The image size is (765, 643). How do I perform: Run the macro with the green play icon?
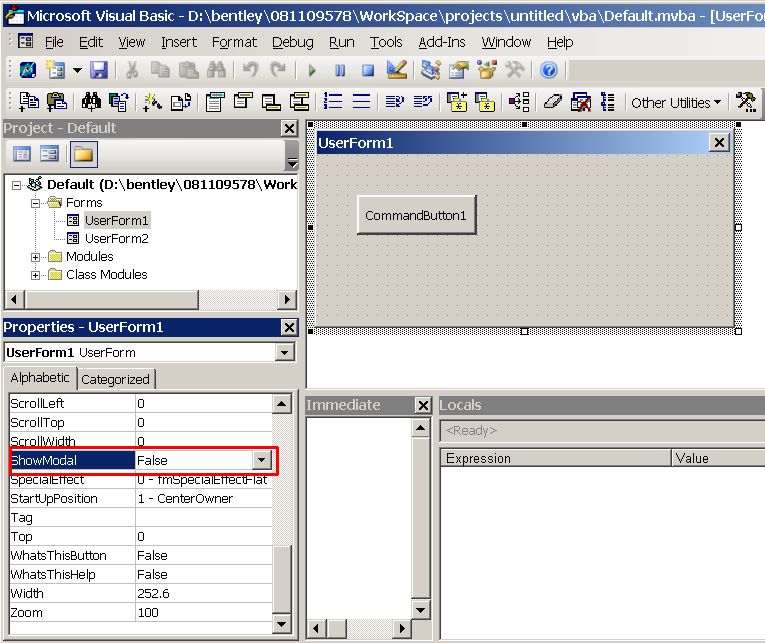(x=312, y=71)
